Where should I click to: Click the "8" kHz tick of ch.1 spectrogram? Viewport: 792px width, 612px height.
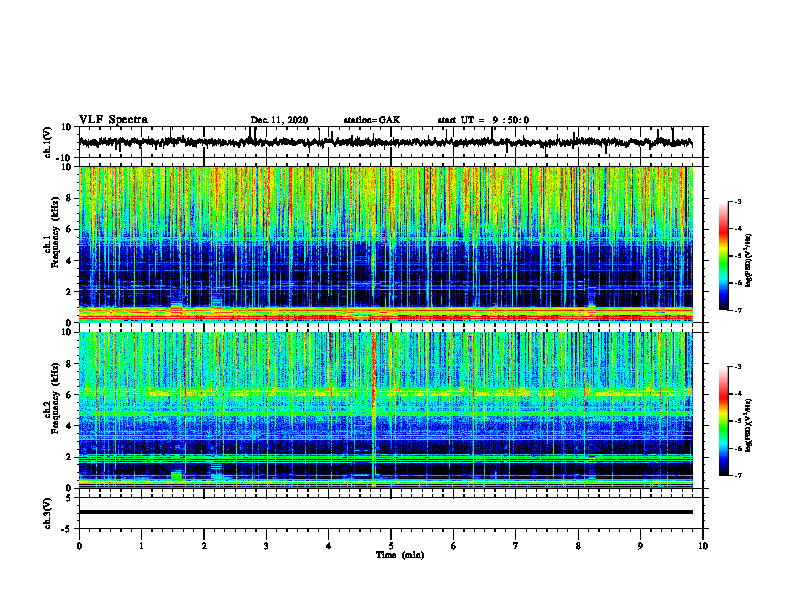pyautogui.click(x=69, y=198)
